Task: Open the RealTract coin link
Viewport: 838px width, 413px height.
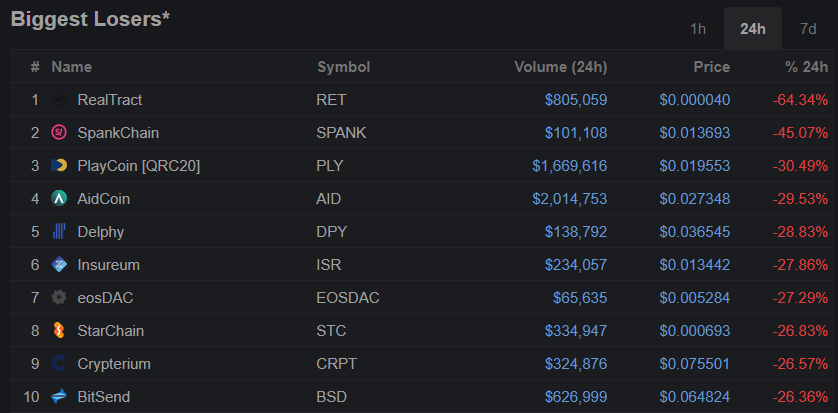Action: (109, 100)
